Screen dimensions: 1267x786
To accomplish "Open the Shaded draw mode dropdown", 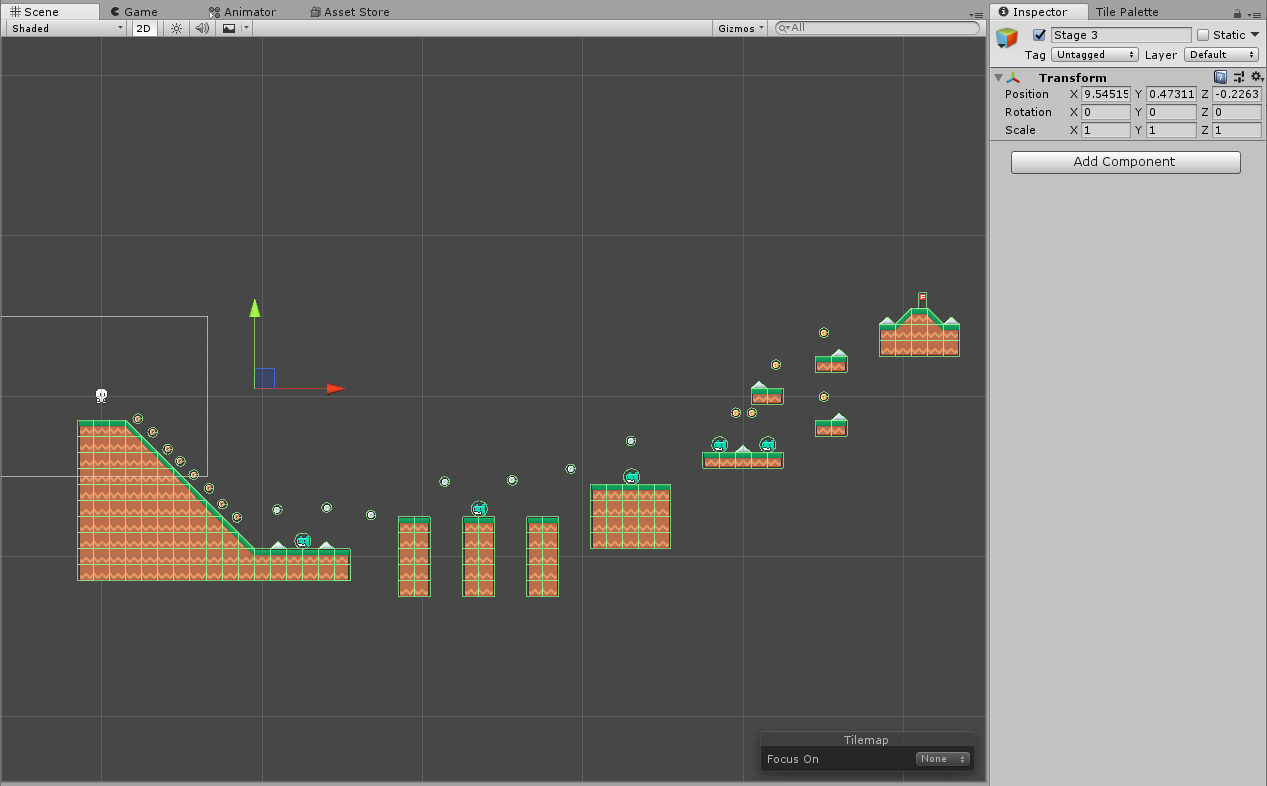I will (67, 28).
